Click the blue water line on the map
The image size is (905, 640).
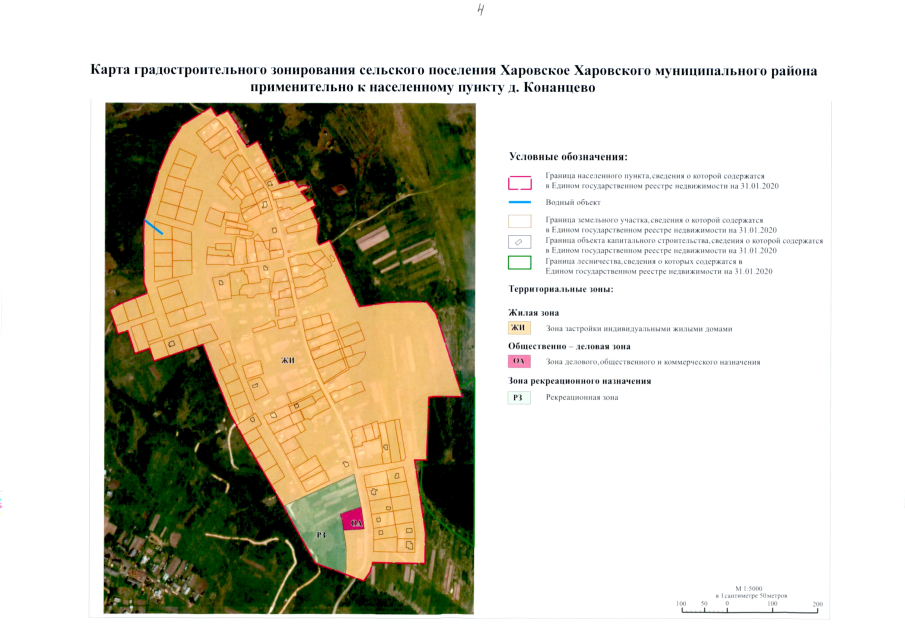click(x=154, y=227)
